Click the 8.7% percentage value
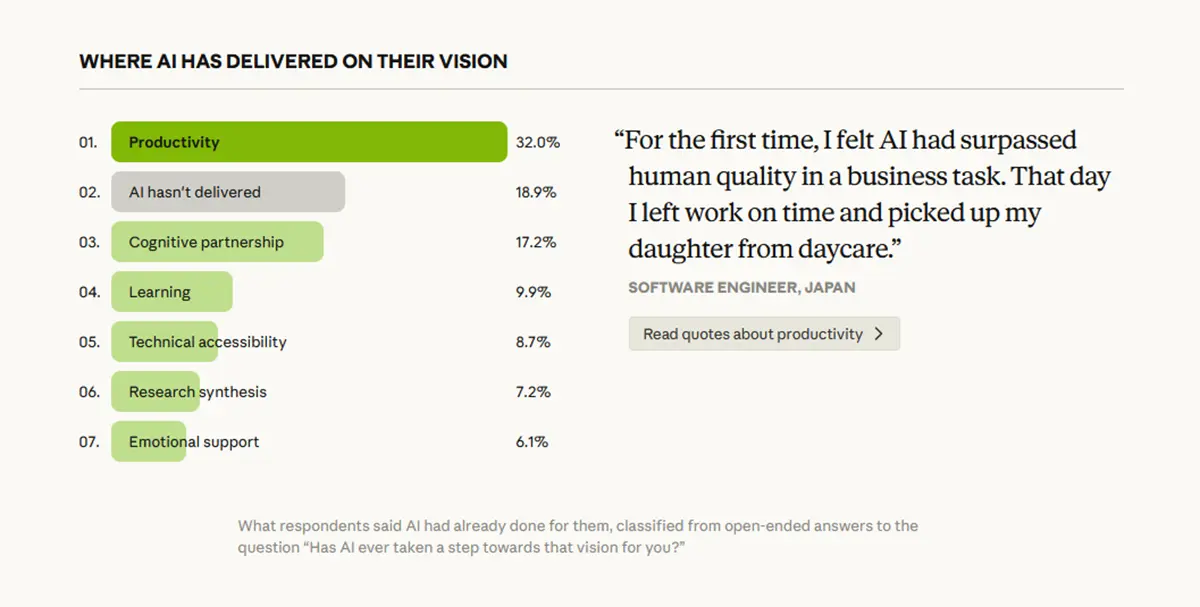 [533, 342]
